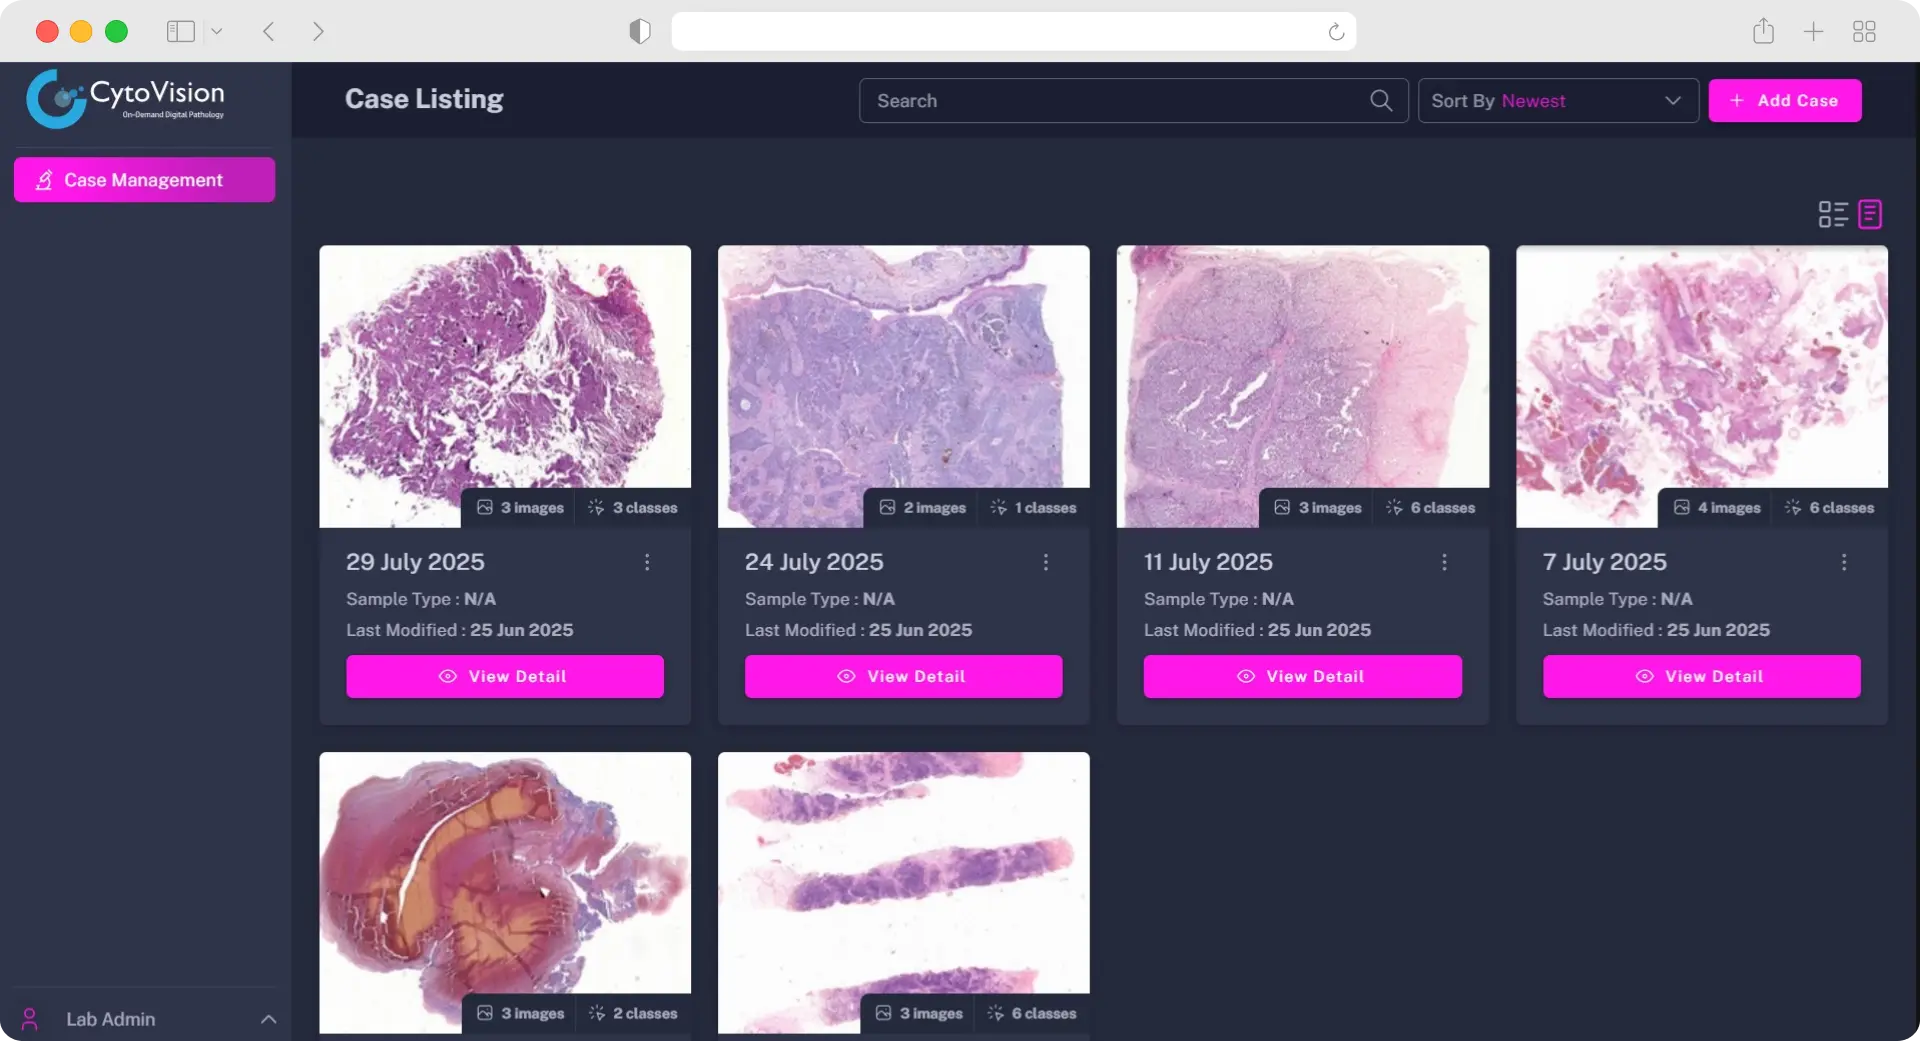Show the browser tab overview
Image resolution: width=1920 pixels, height=1041 pixels.
(x=1864, y=32)
